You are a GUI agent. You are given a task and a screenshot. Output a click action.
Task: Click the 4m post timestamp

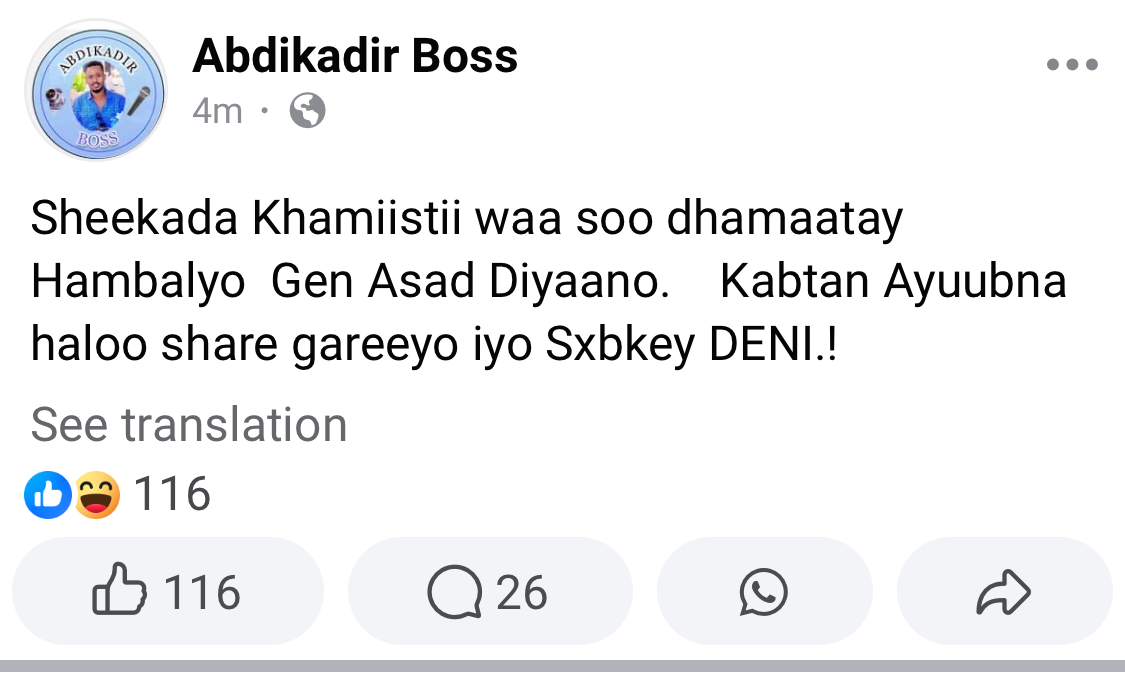217,111
